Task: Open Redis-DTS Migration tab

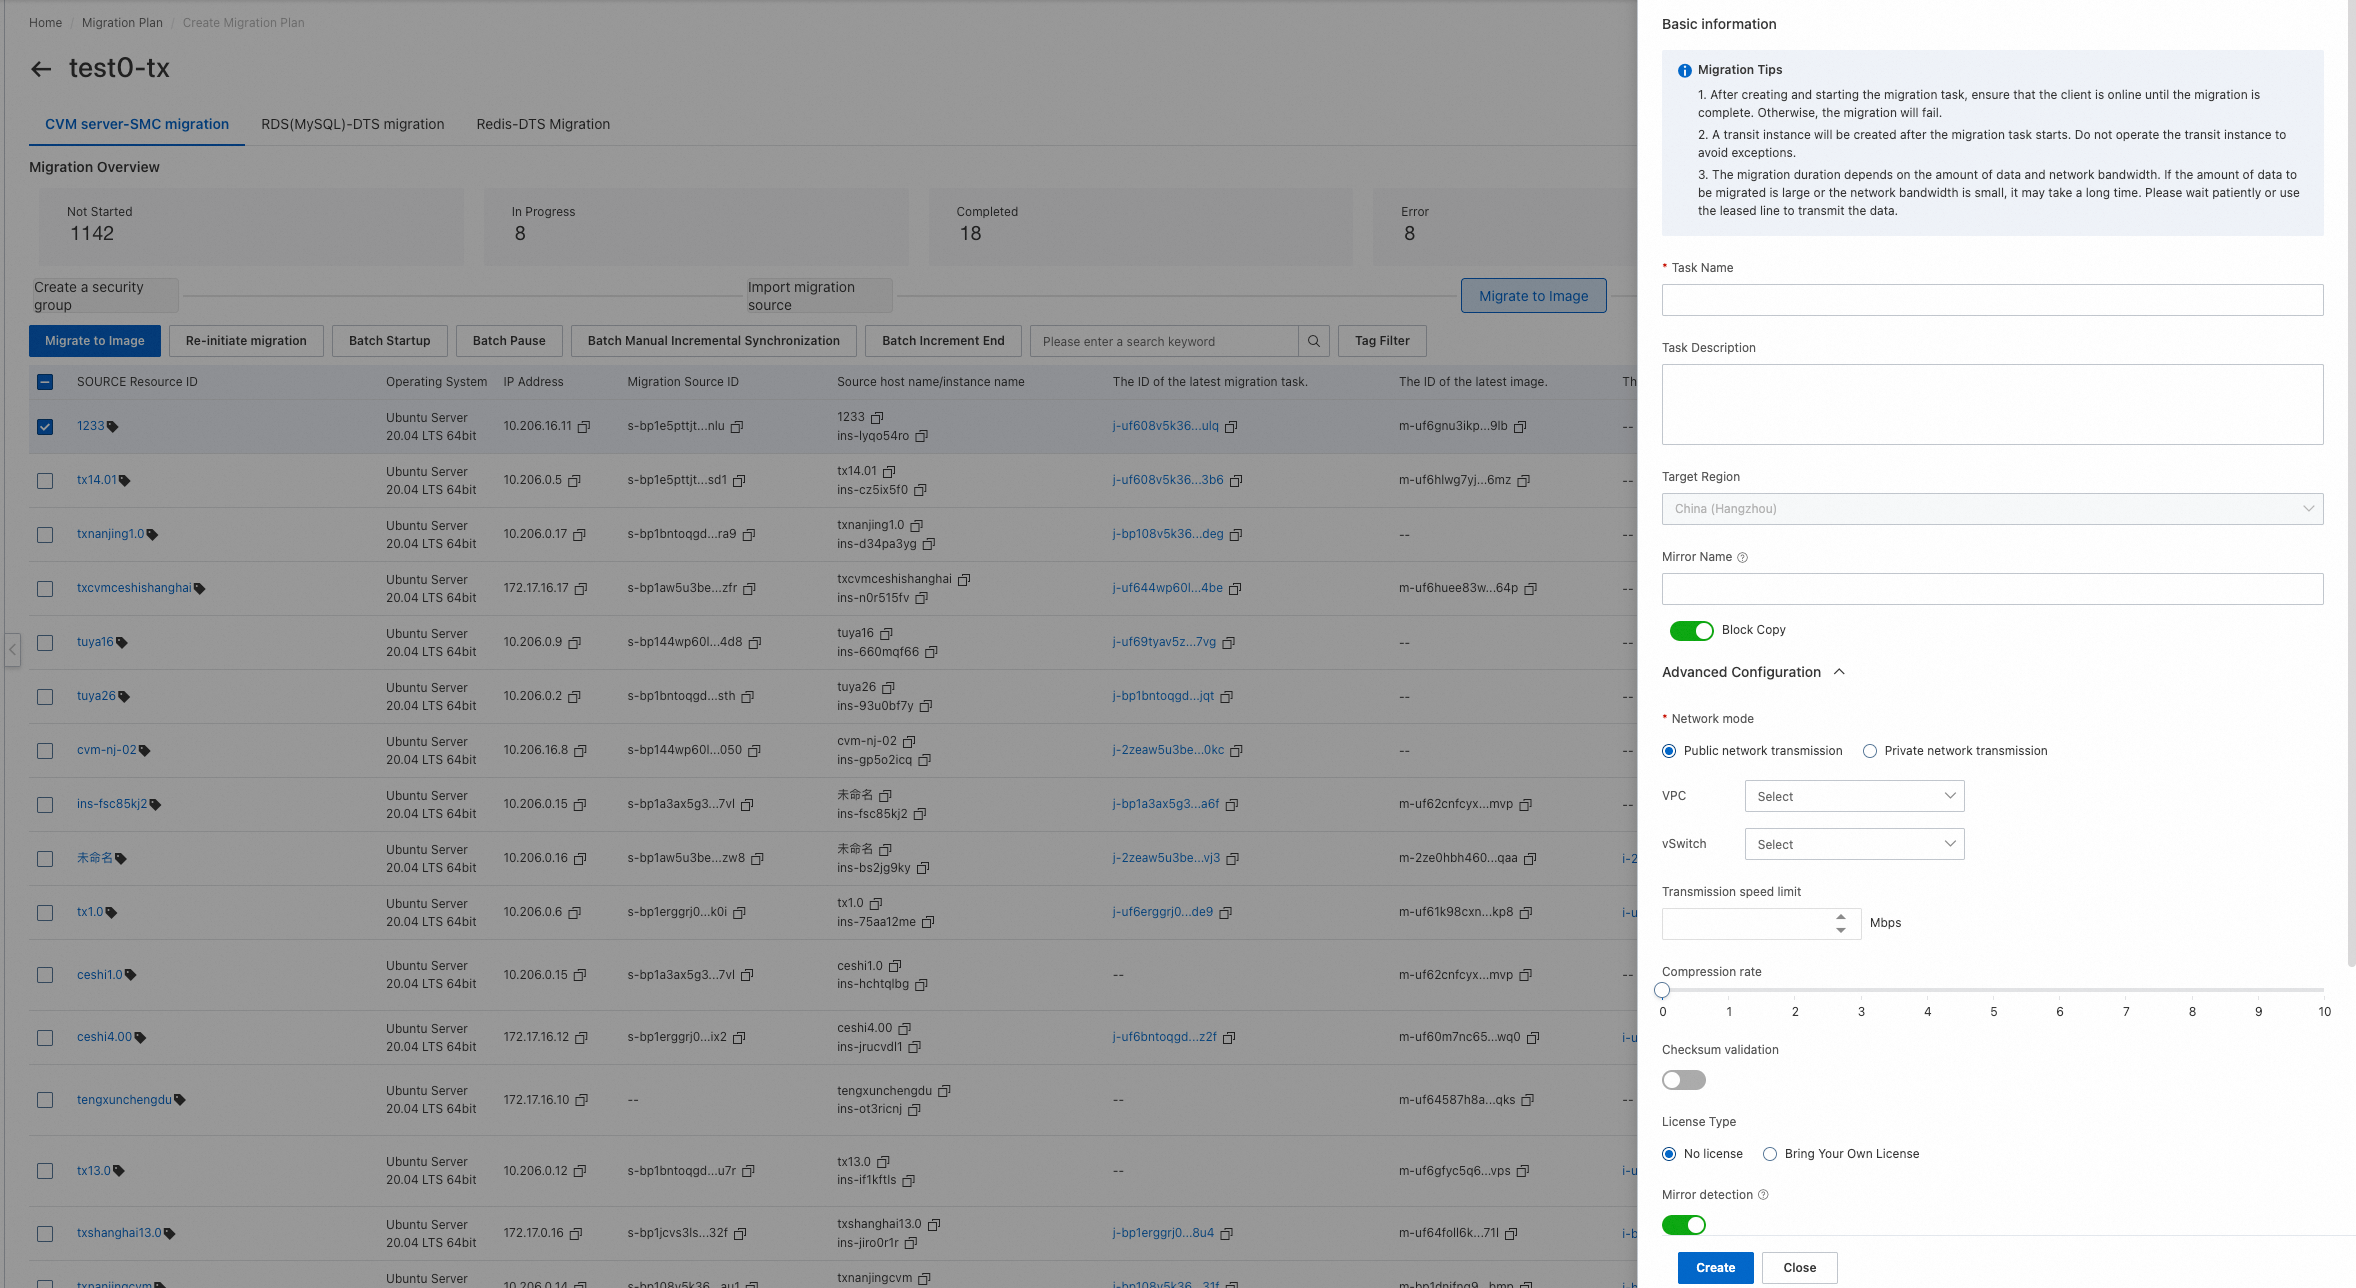Action: [x=543, y=124]
